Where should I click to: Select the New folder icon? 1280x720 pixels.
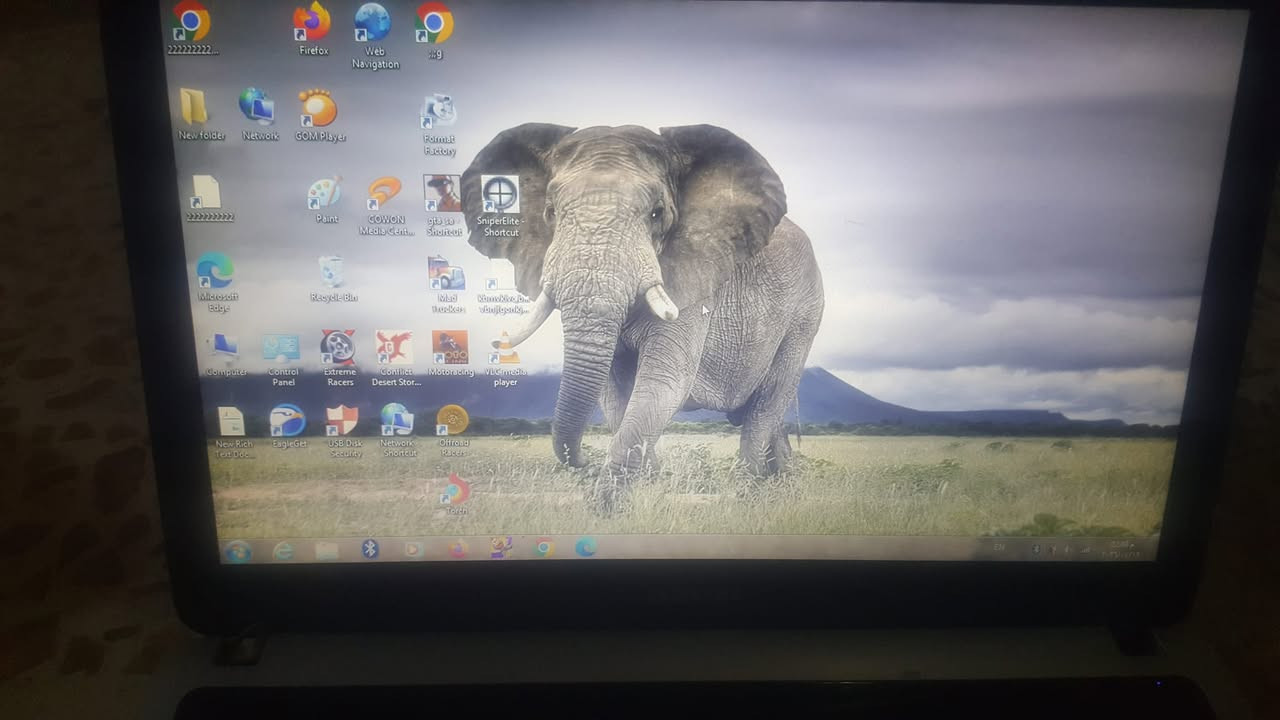pos(200,114)
